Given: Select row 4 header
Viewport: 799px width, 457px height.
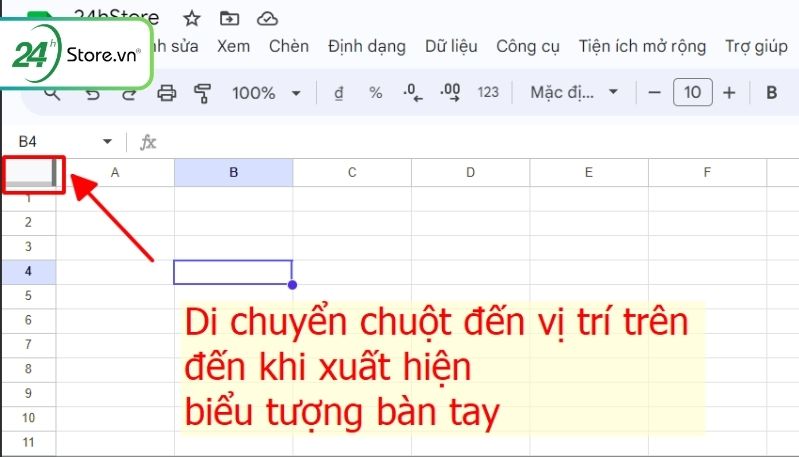Looking at the screenshot, I should pyautogui.click(x=29, y=271).
